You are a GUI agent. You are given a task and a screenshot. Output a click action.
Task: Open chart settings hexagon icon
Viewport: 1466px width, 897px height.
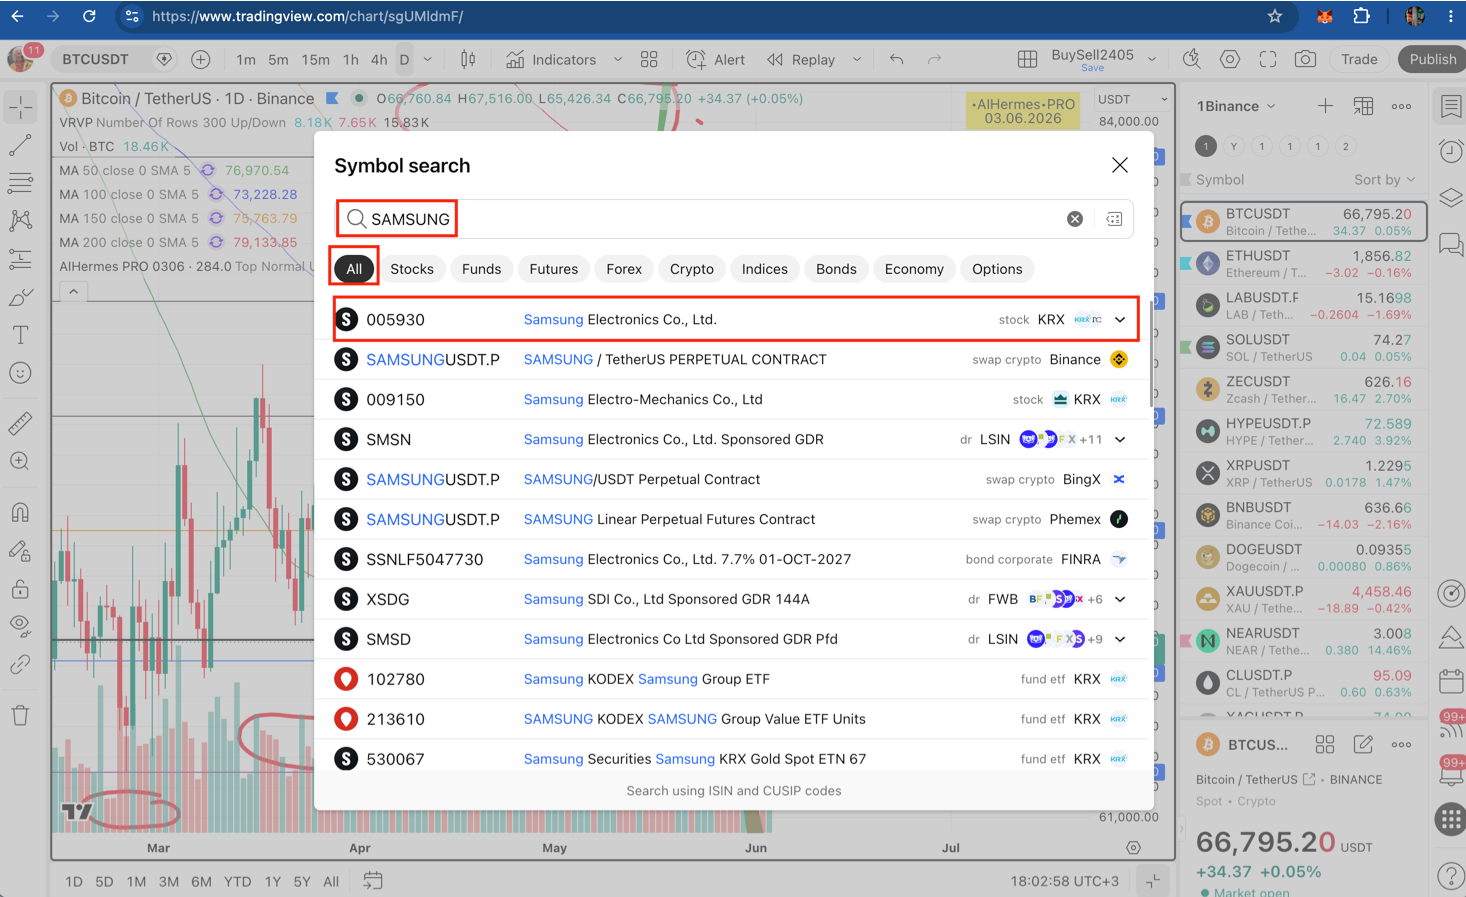pyautogui.click(x=1230, y=60)
